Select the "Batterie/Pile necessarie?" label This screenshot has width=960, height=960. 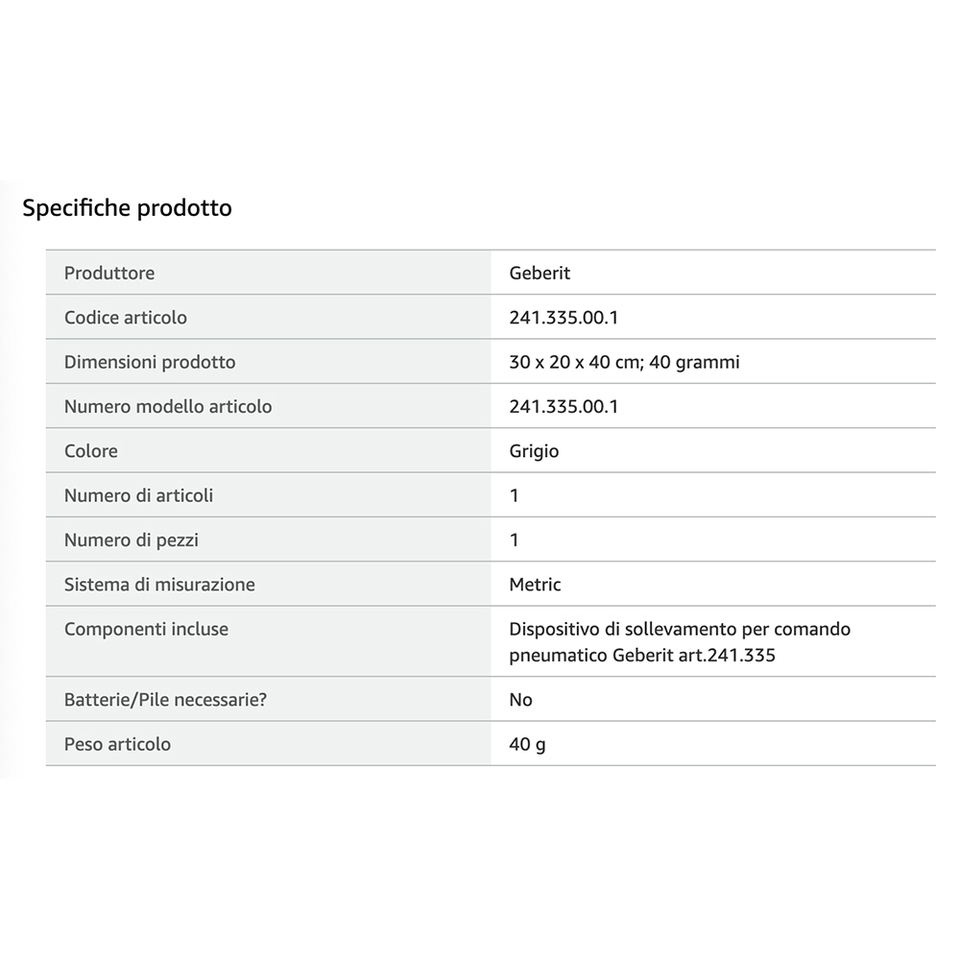click(165, 699)
